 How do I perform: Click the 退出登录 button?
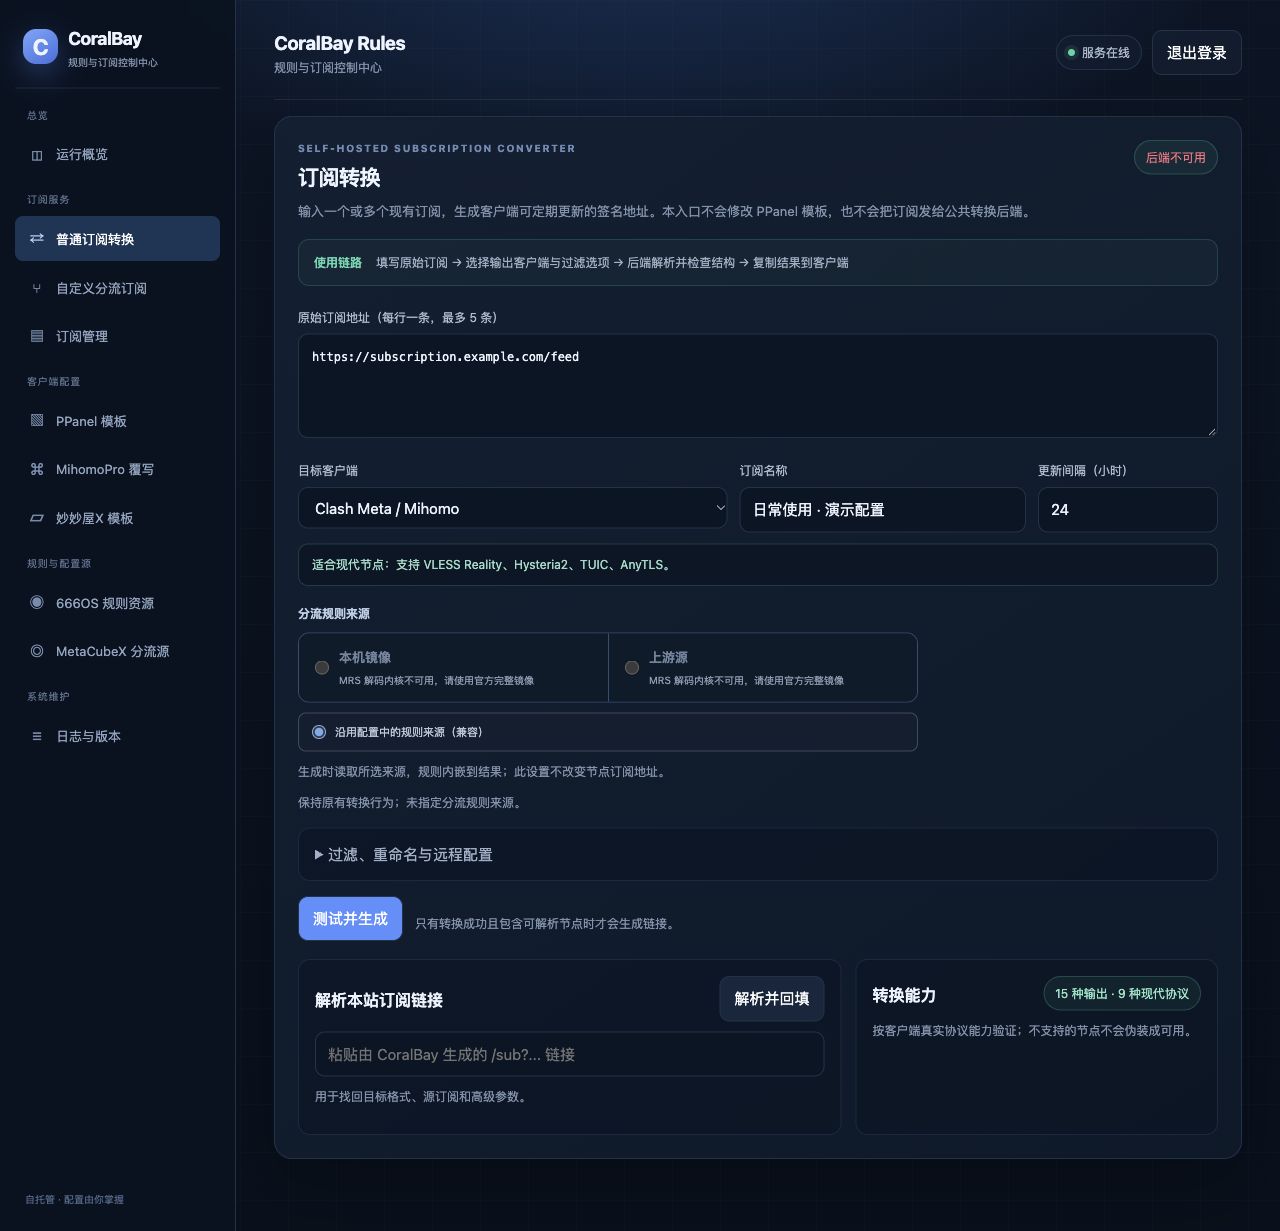pyautogui.click(x=1197, y=53)
